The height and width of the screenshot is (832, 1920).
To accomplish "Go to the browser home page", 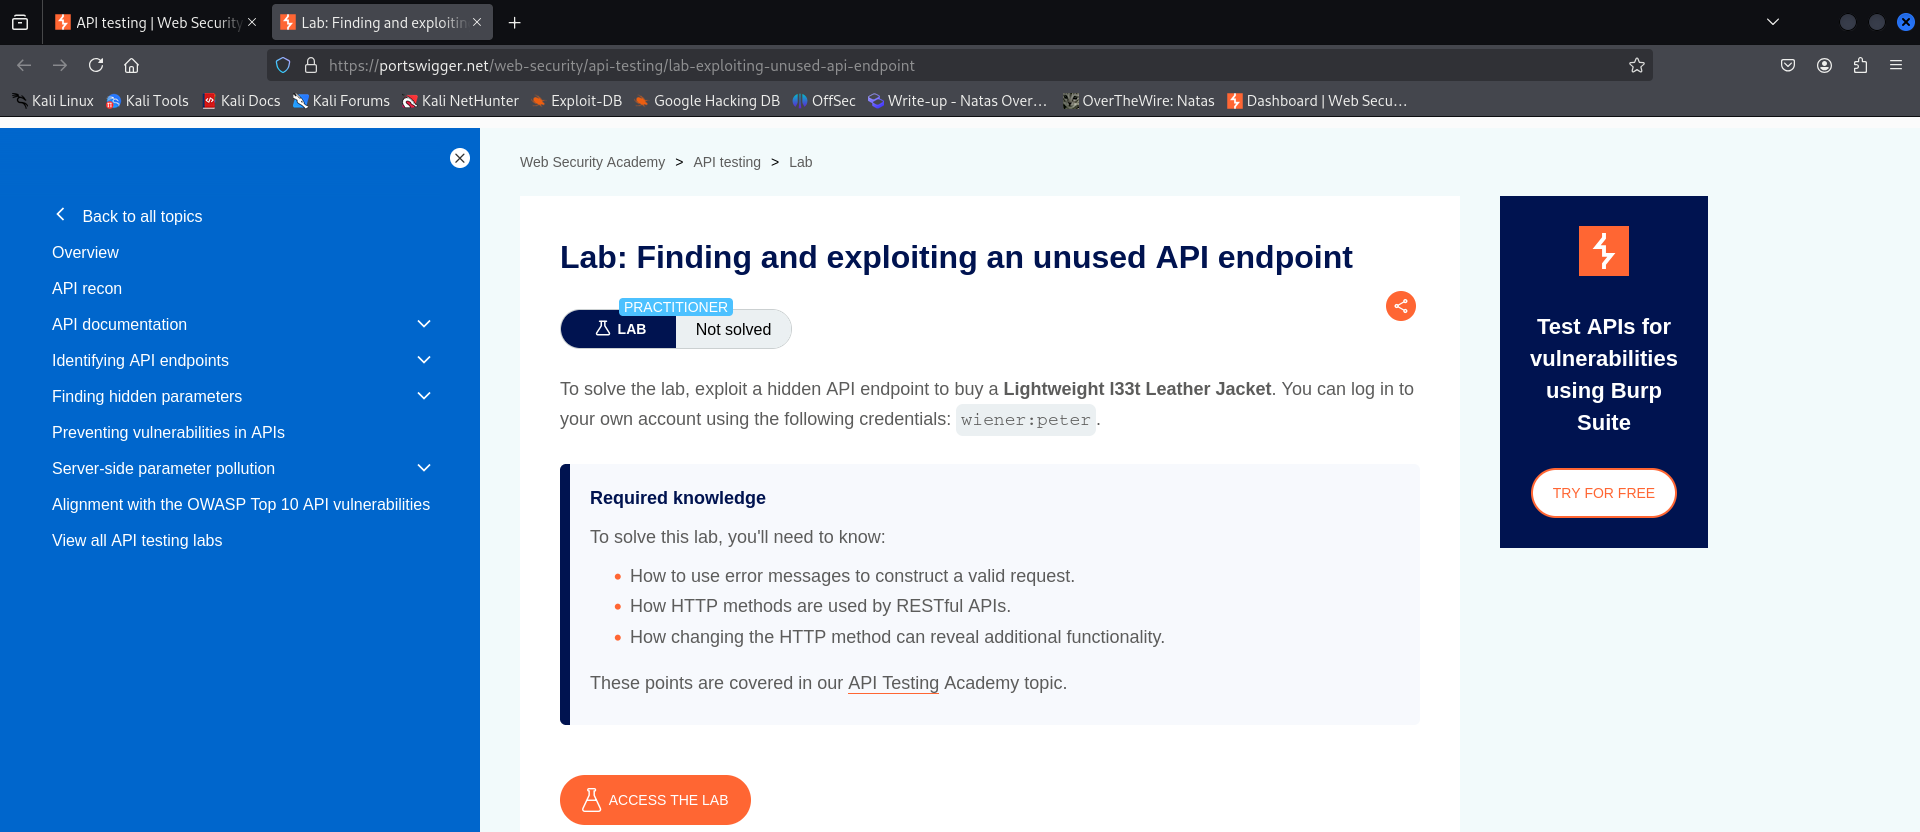I will click(x=131, y=65).
